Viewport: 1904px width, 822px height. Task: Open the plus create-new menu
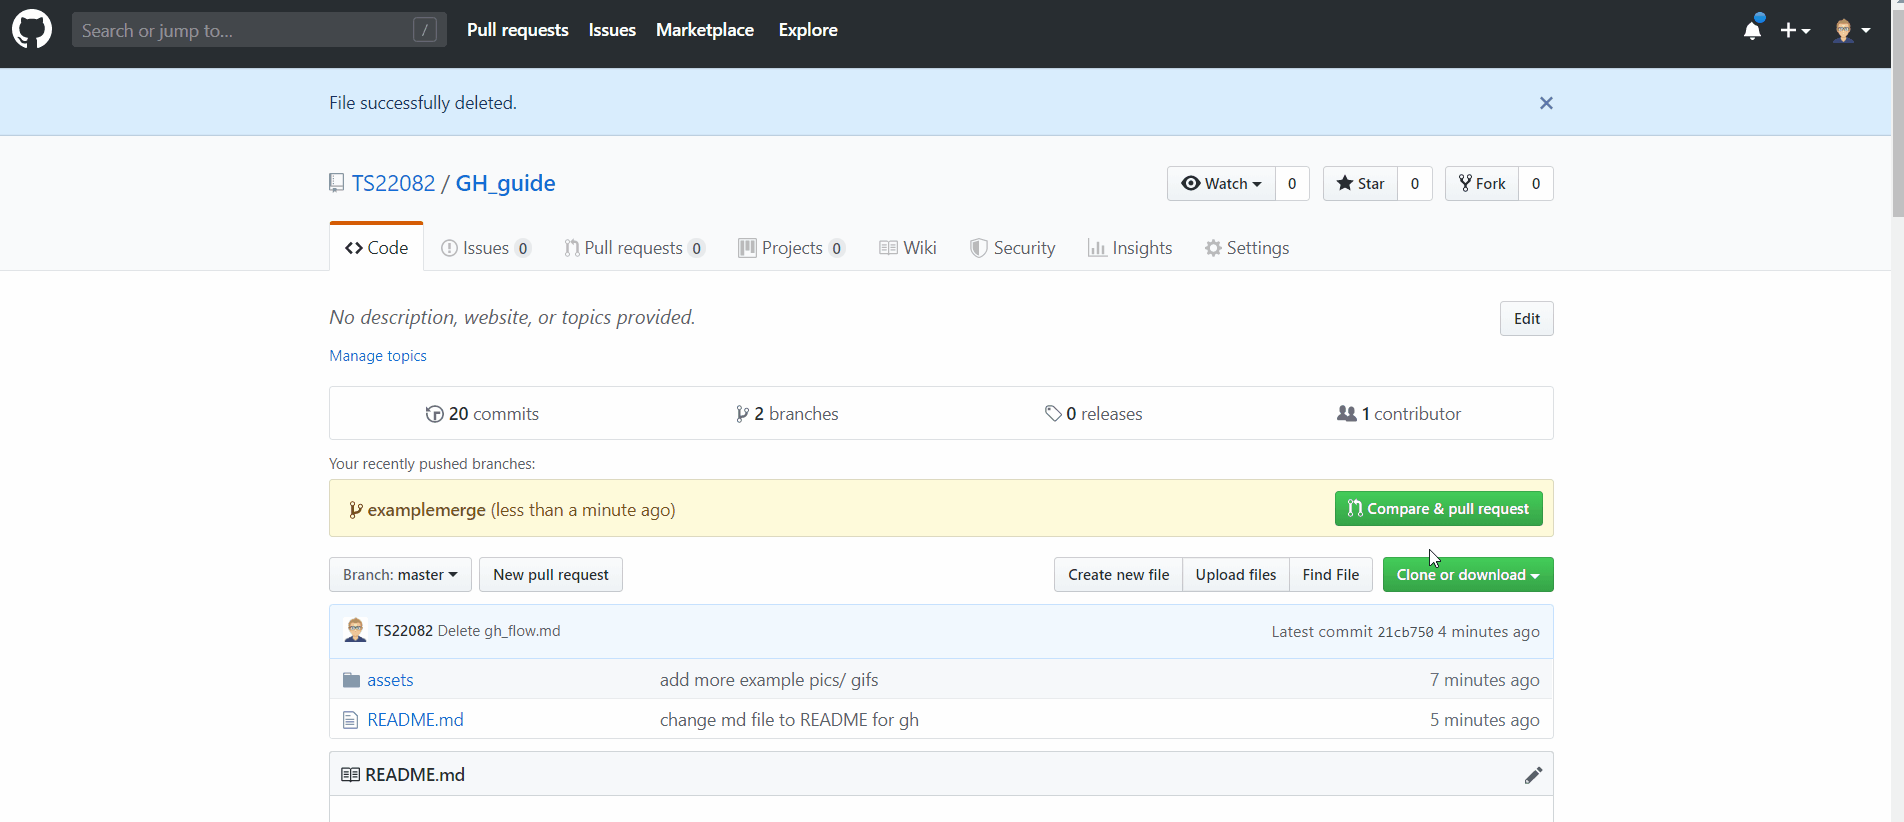pos(1795,30)
